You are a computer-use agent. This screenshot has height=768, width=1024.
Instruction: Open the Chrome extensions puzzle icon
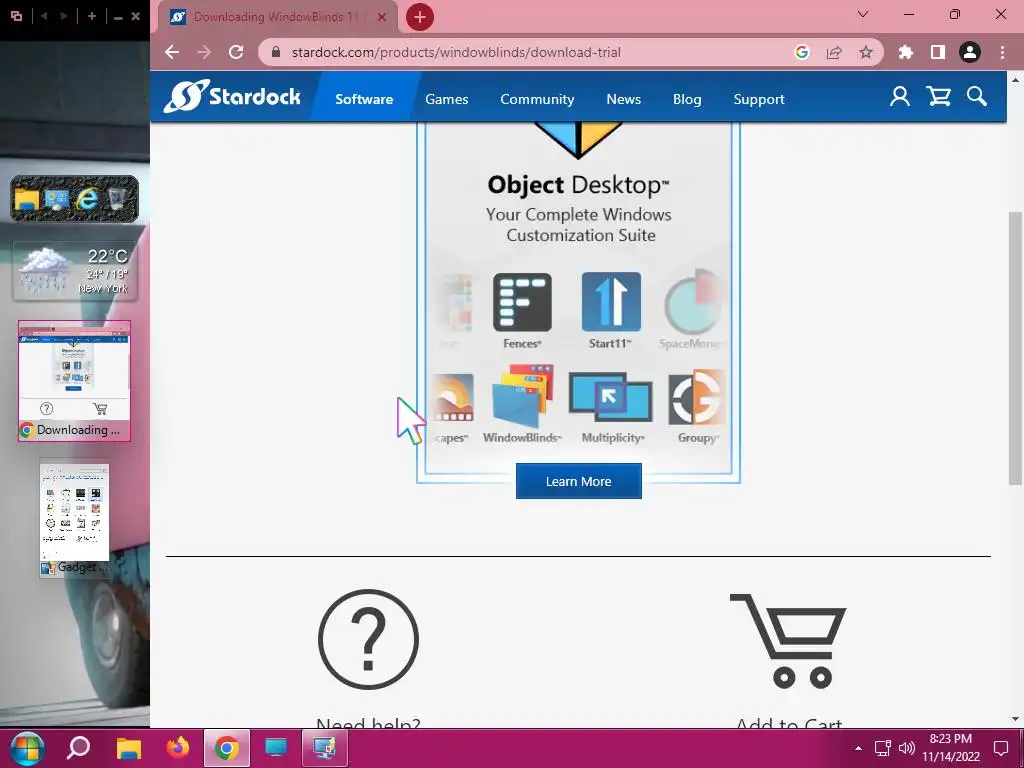pos(906,52)
